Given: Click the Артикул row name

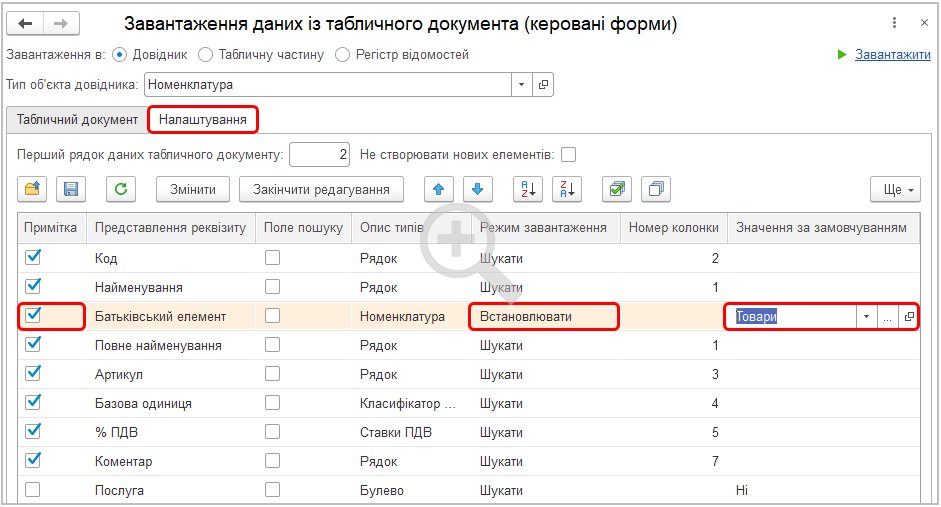Looking at the screenshot, I should pos(119,374).
